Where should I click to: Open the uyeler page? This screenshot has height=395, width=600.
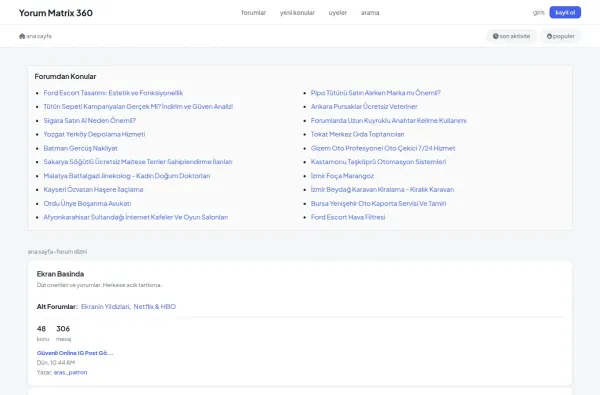tap(338, 13)
